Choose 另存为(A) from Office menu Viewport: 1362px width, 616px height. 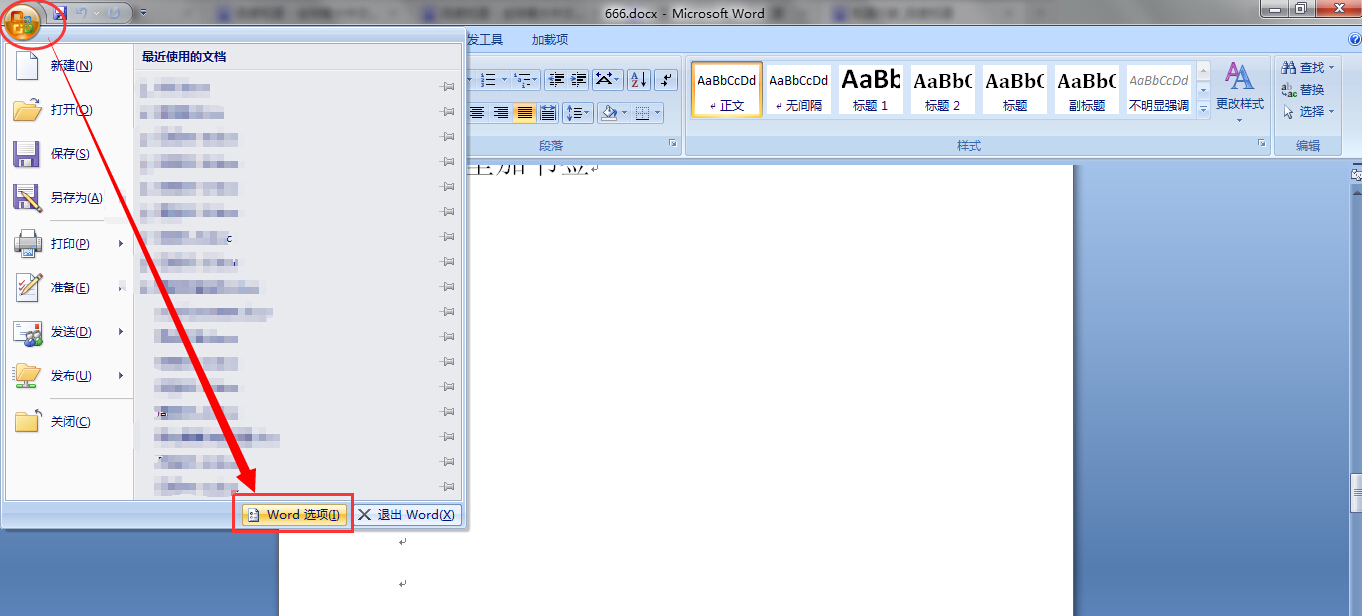coord(68,198)
